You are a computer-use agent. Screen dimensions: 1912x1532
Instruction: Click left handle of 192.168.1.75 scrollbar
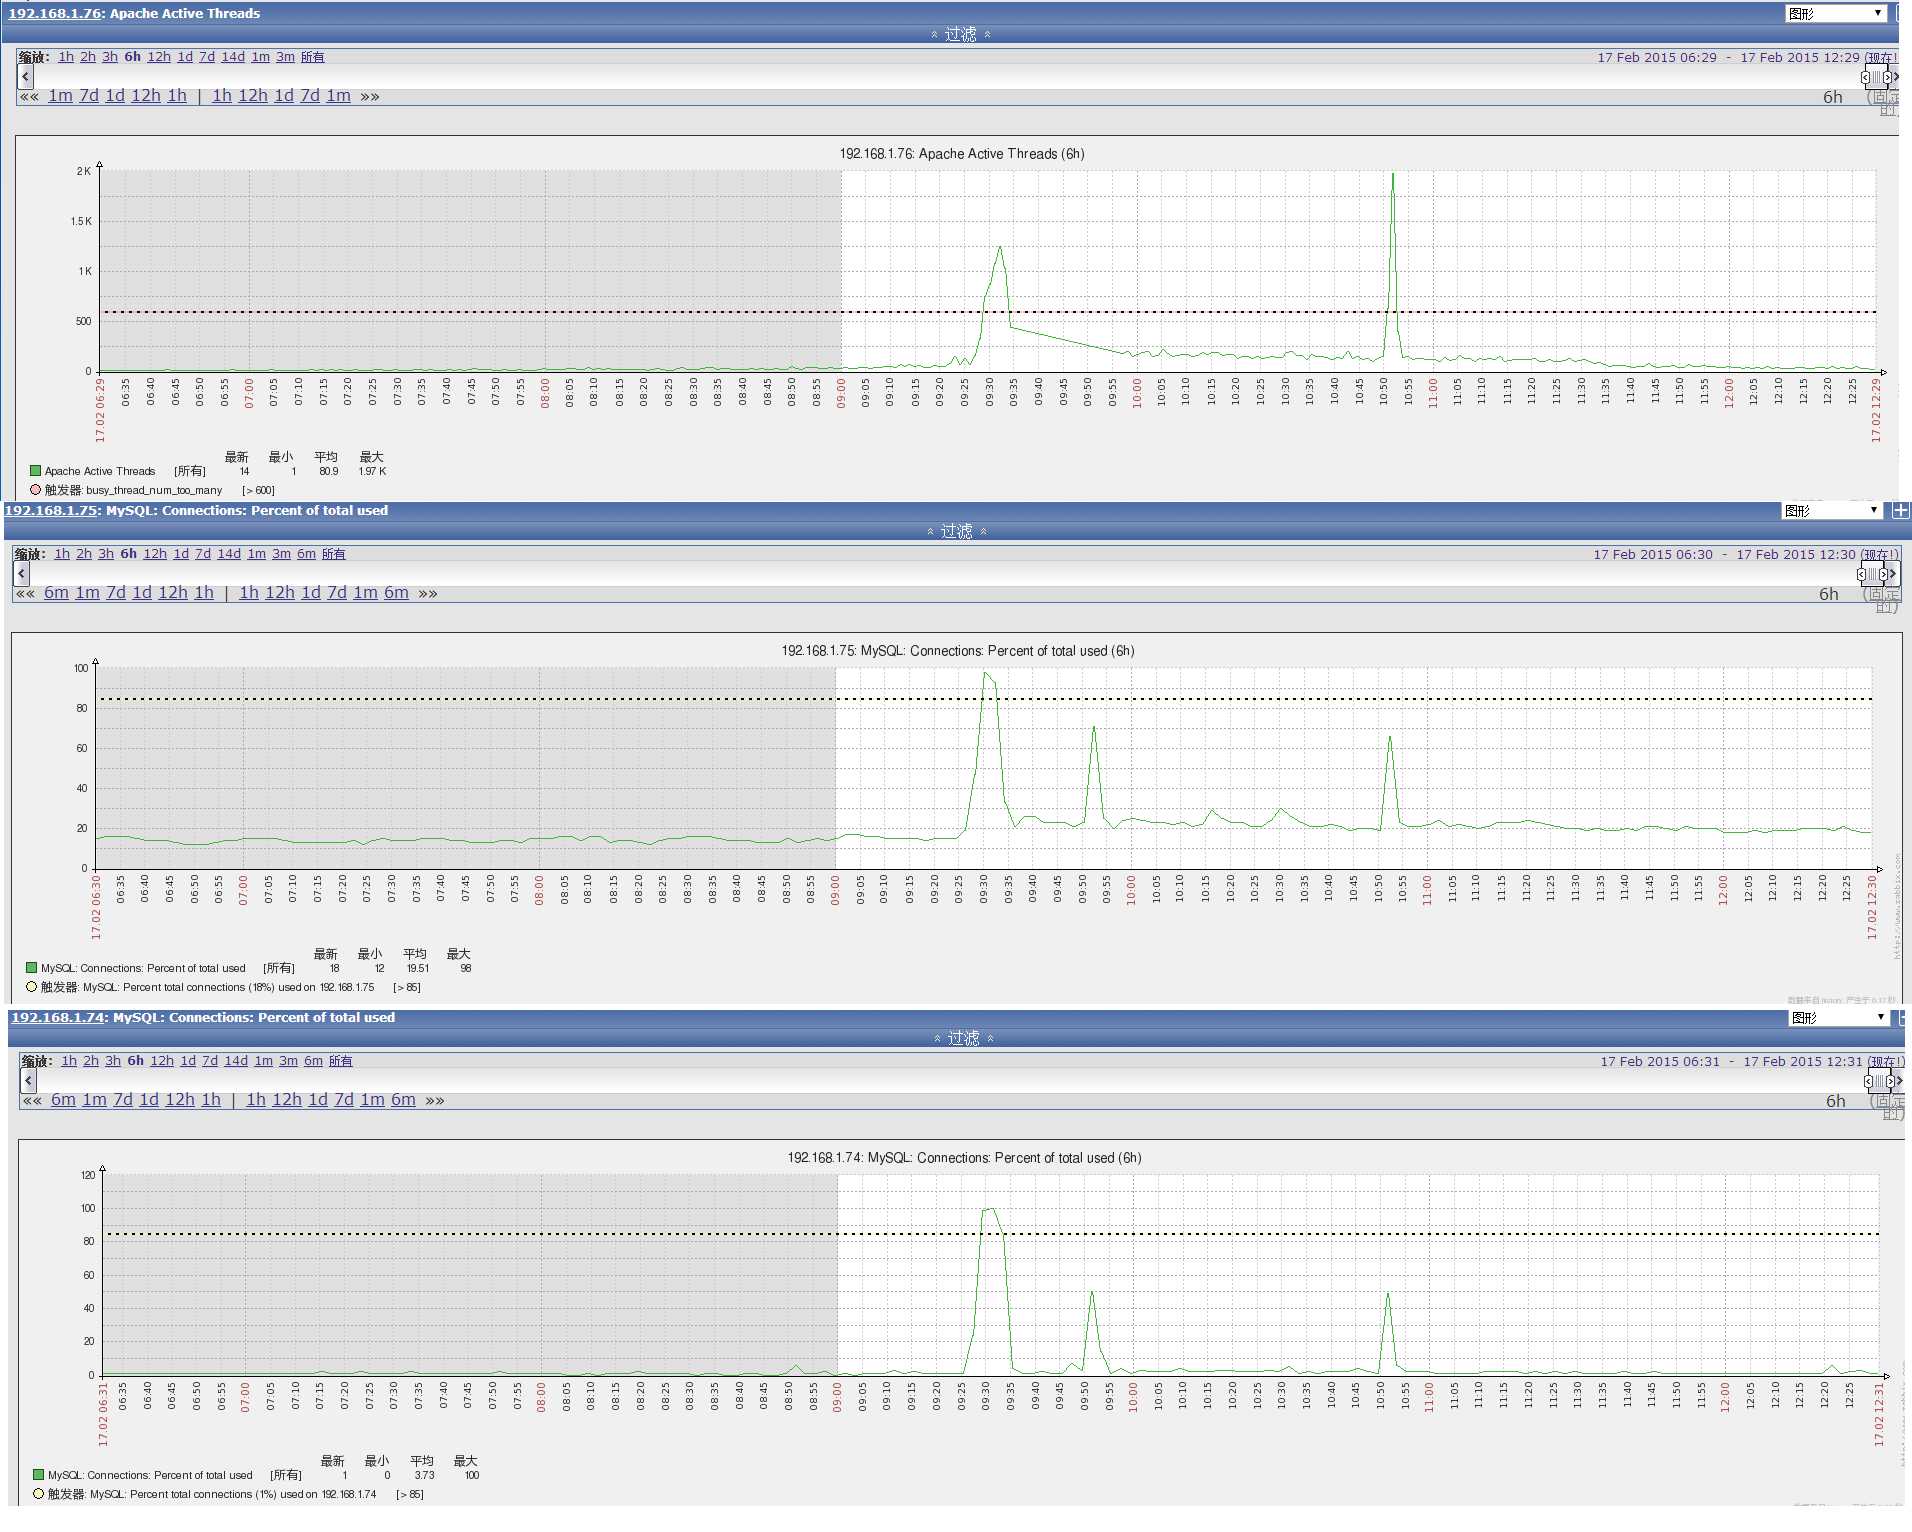click(1861, 574)
